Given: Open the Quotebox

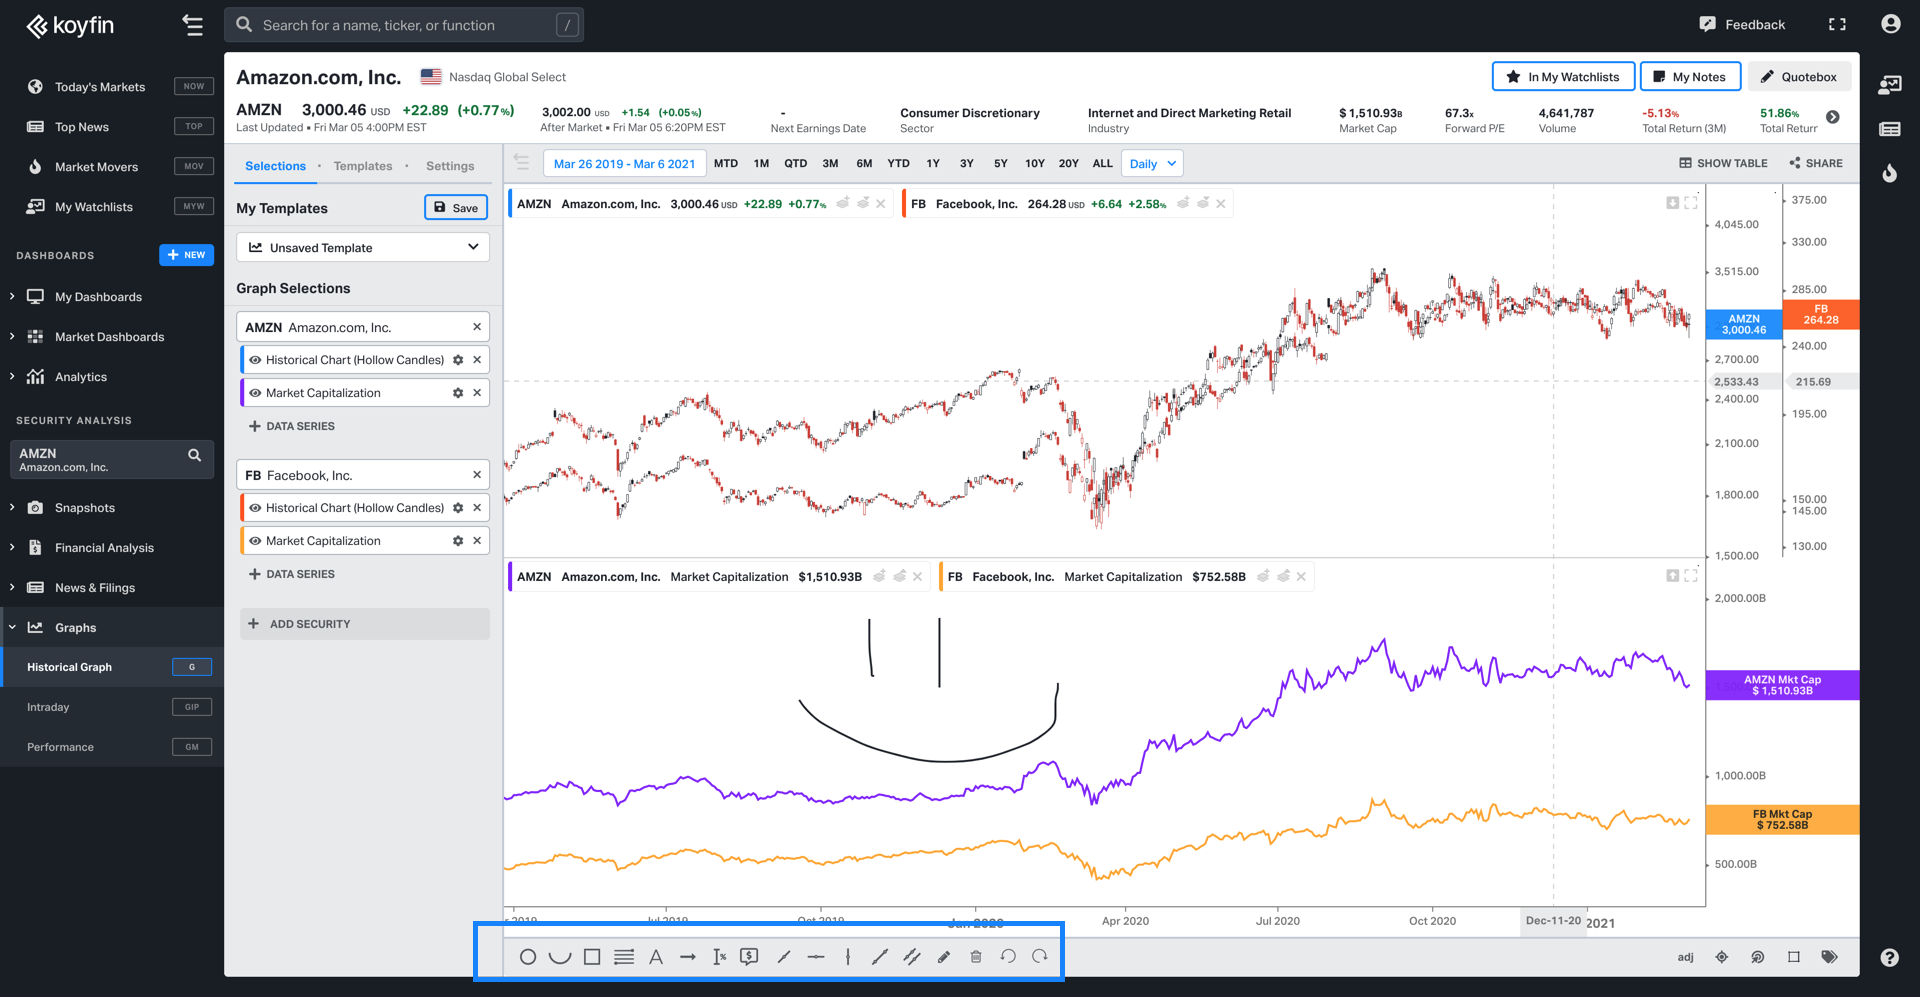Looking at the screenshot, I should (x=1799, y=77).
